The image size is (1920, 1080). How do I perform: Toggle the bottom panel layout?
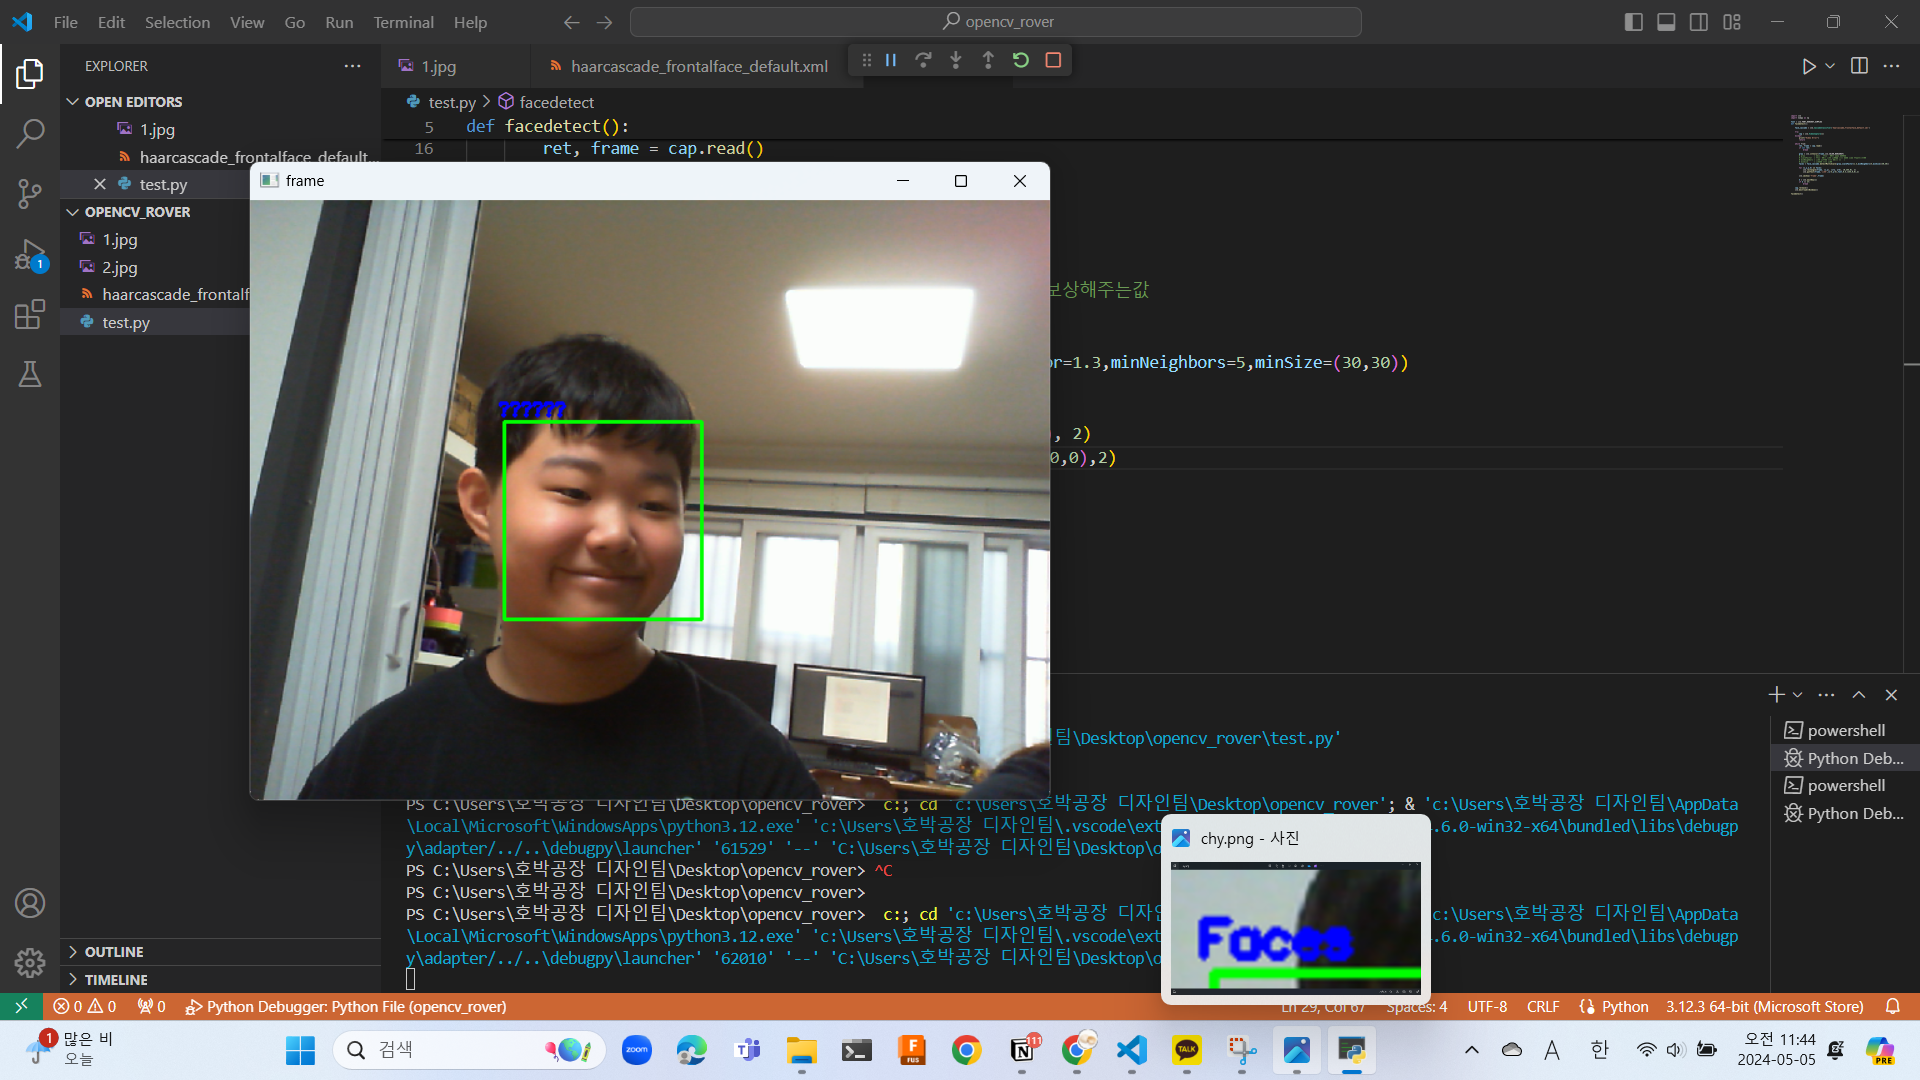point(1666,22)
